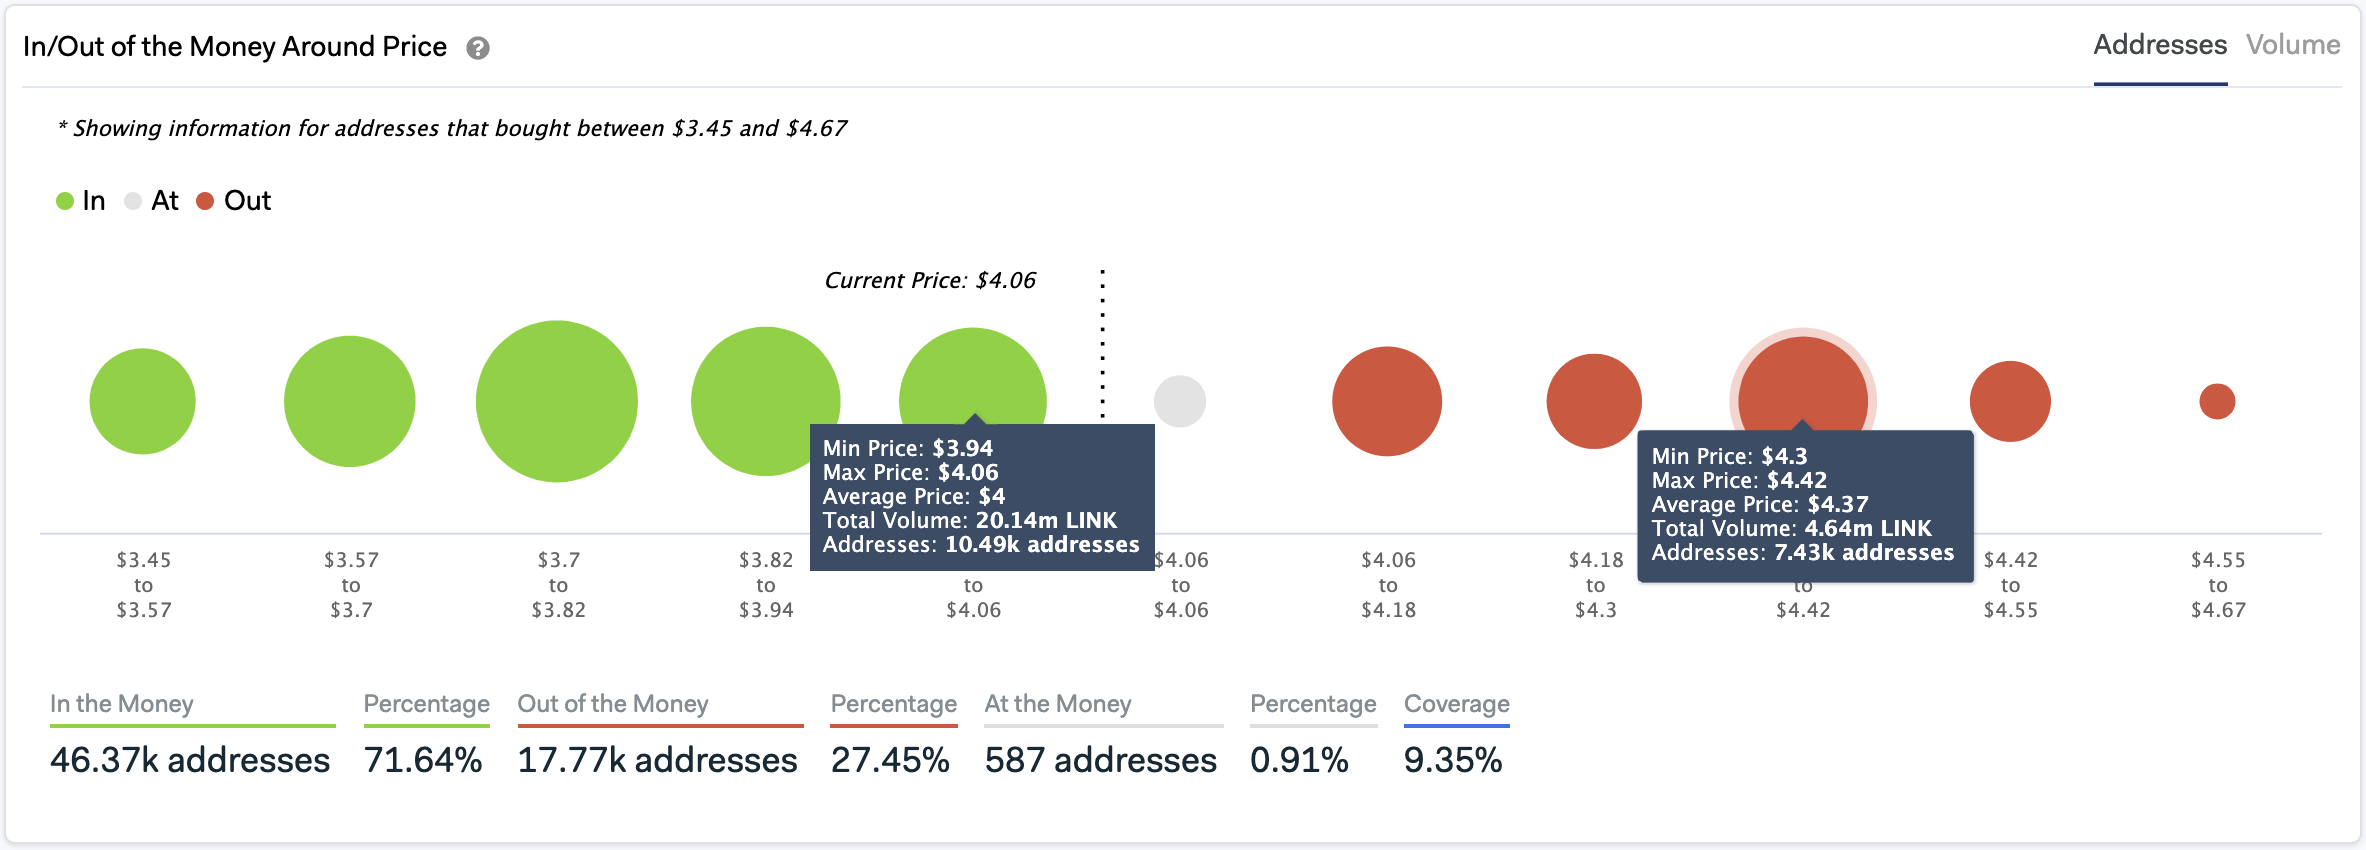The width and height of the screenshot is (2366, 850).
Task: Click the 'Out of the Money' heading
Action: [x=613, y=704]
